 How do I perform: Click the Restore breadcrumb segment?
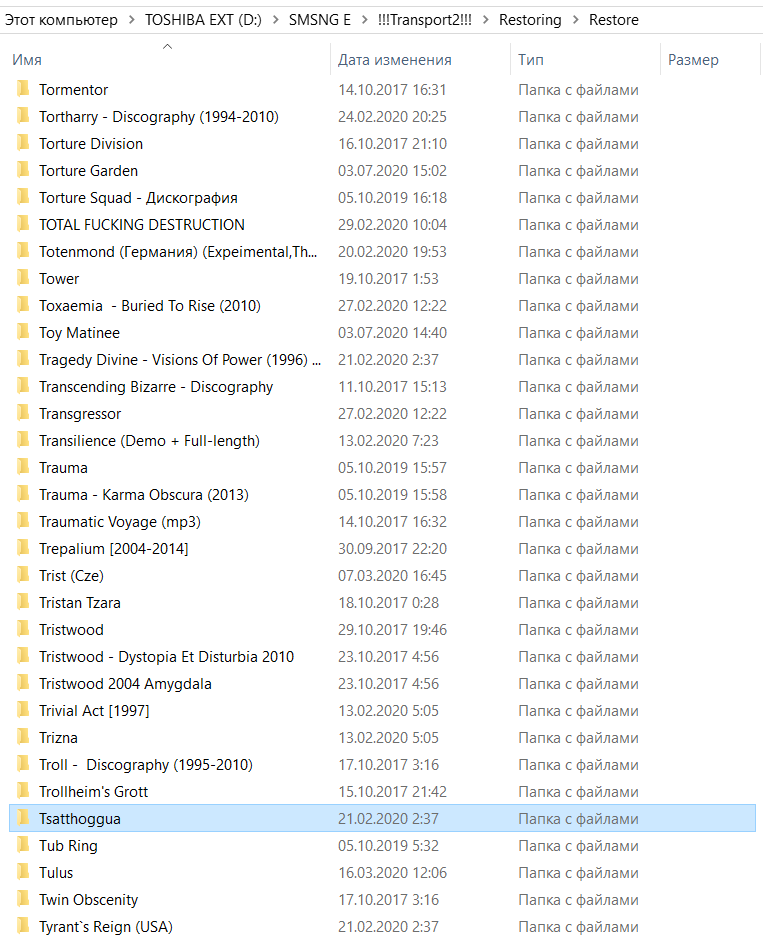(614, 20)
